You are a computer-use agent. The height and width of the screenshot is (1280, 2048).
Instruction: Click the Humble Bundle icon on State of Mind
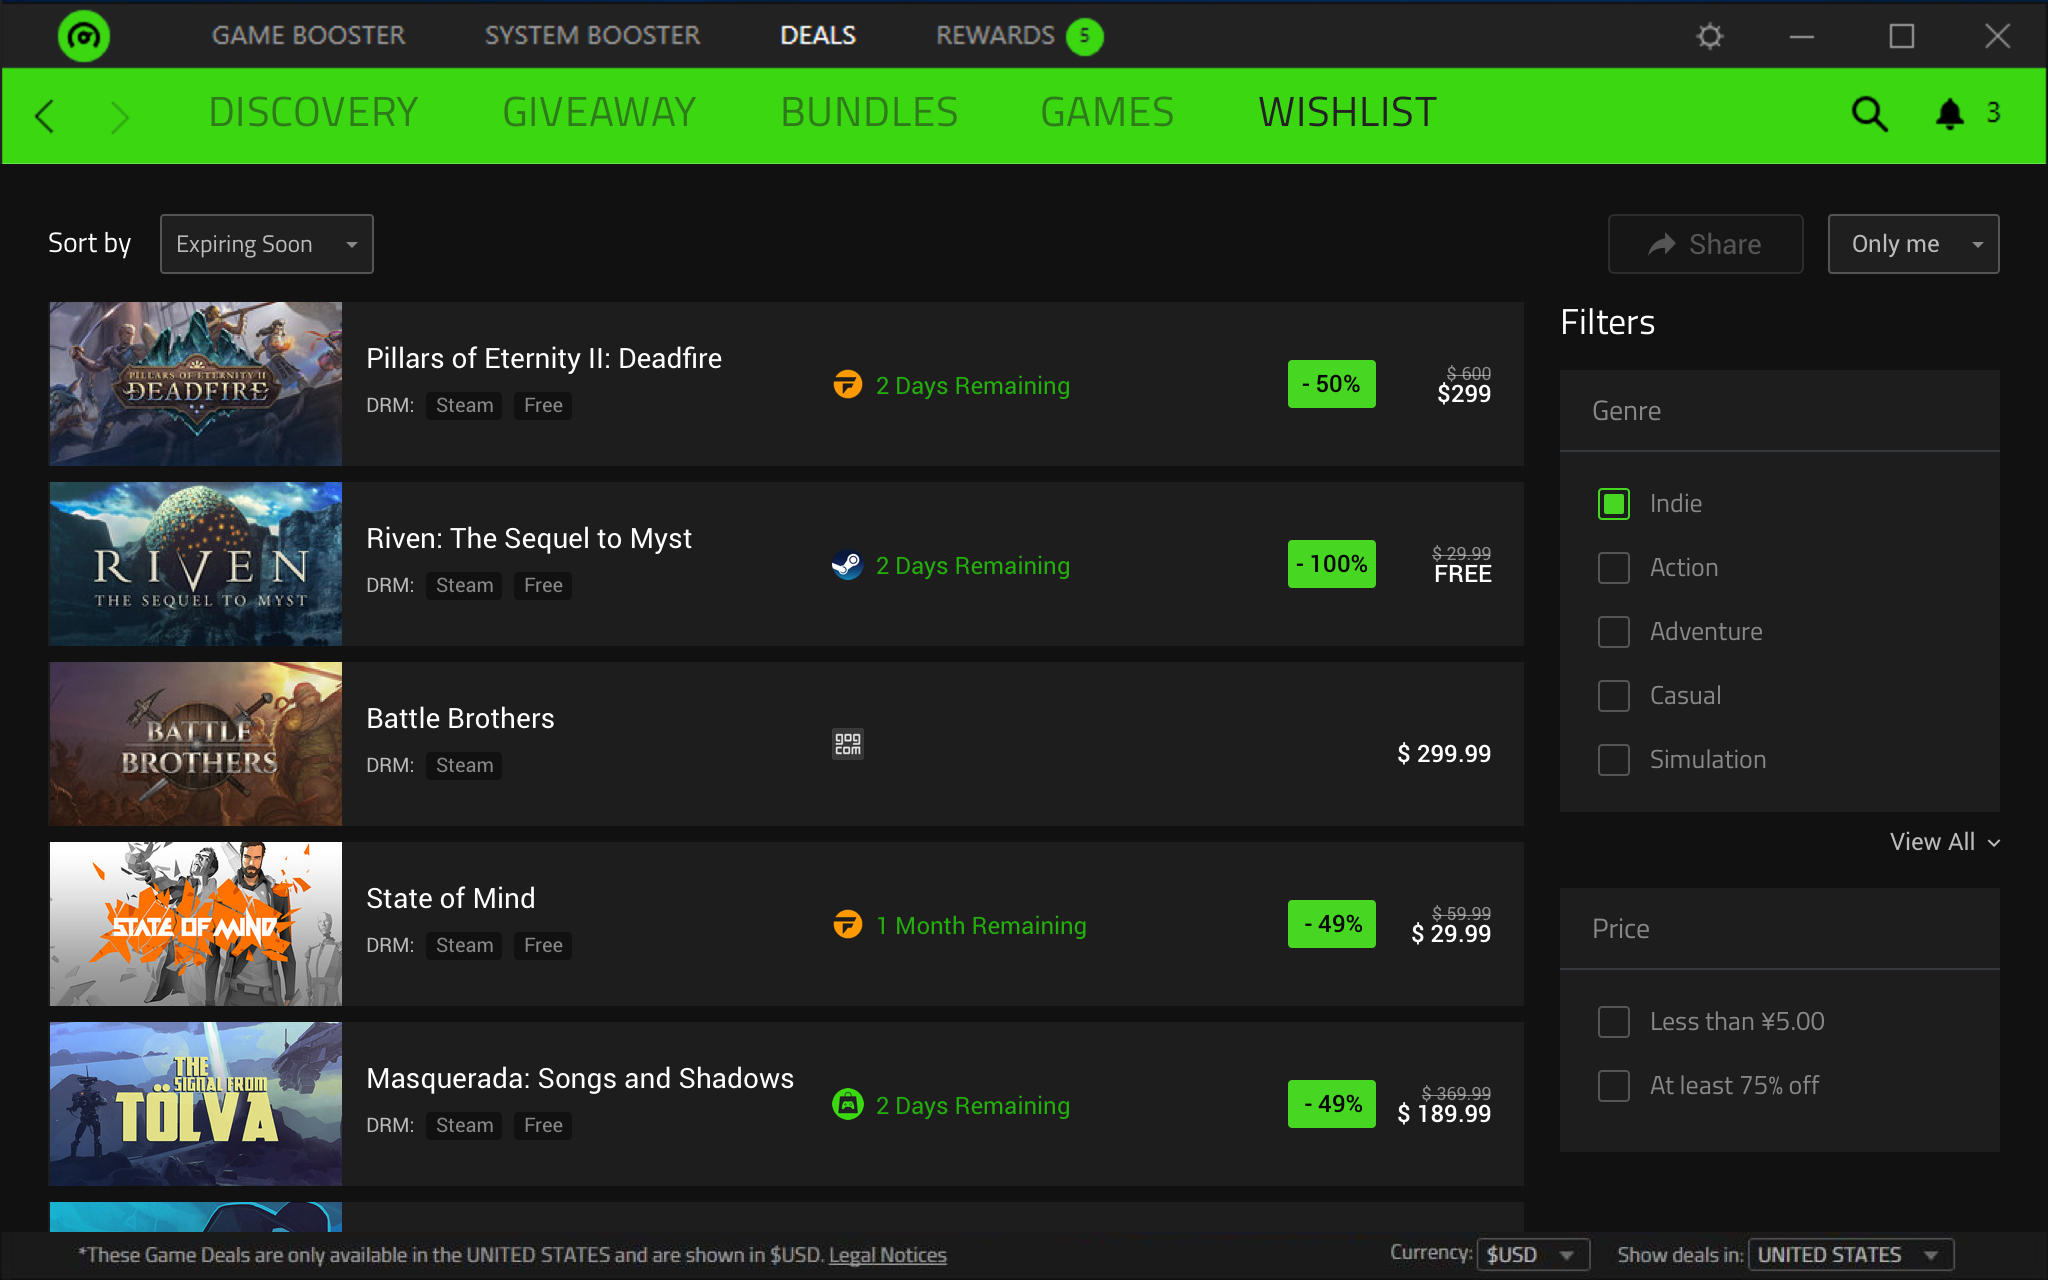coord(848,923)
